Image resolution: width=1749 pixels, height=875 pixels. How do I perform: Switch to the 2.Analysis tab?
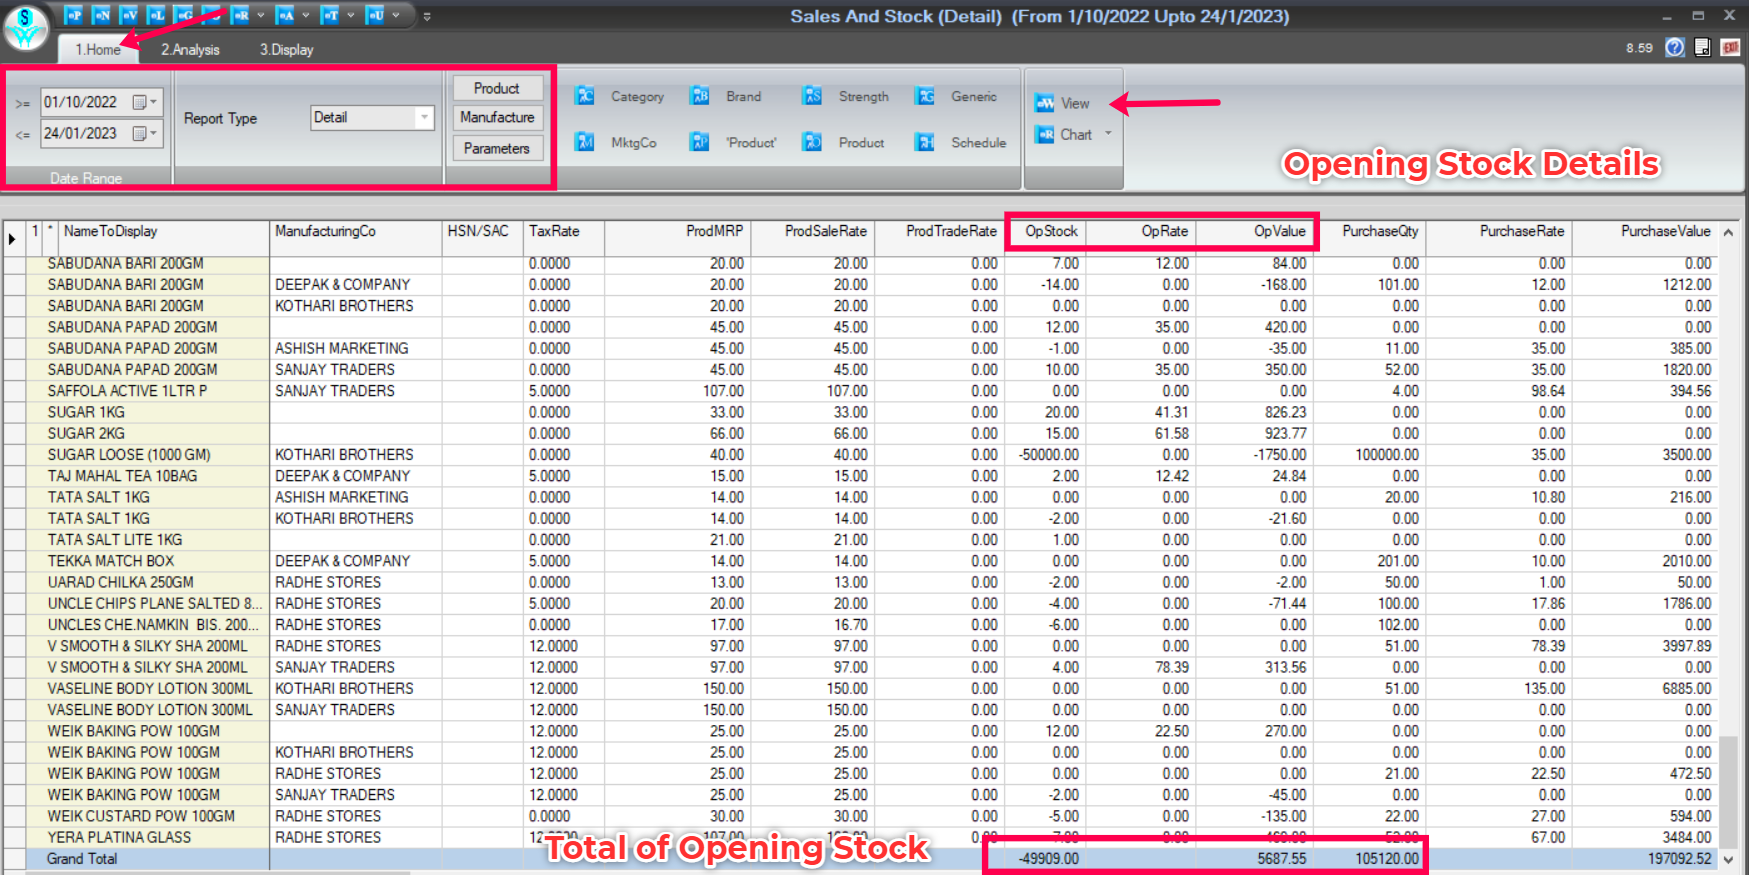(190, 49)
